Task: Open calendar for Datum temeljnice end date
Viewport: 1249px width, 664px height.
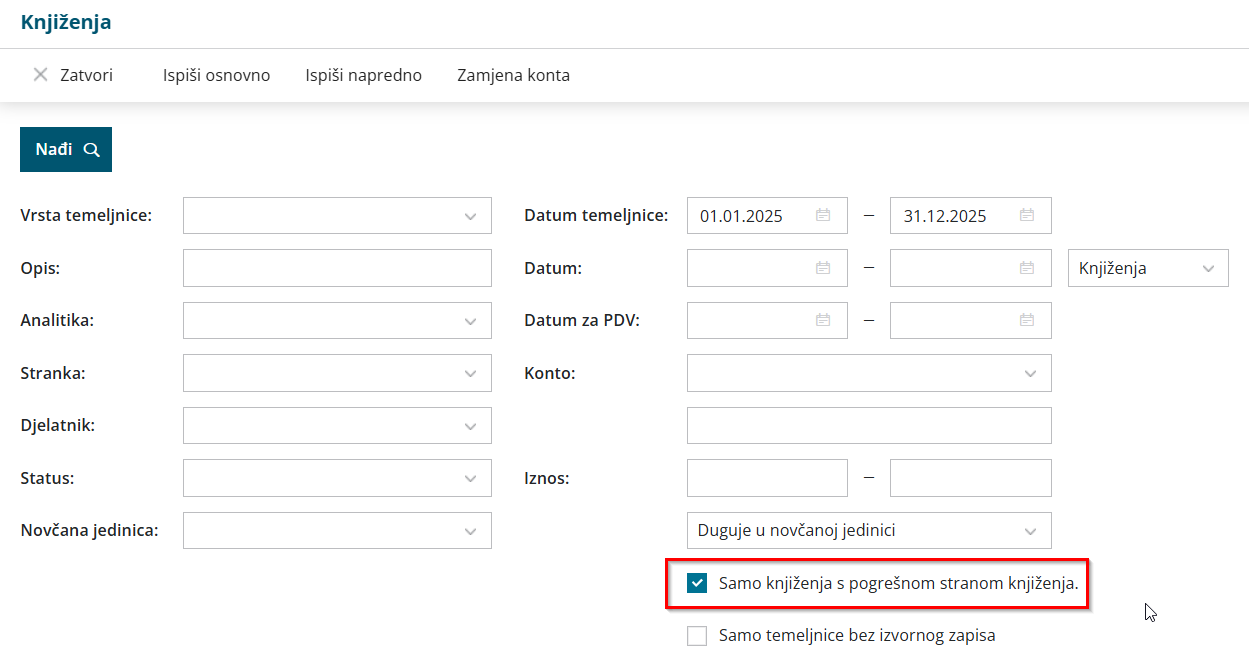Action: tap(1027, 215)
